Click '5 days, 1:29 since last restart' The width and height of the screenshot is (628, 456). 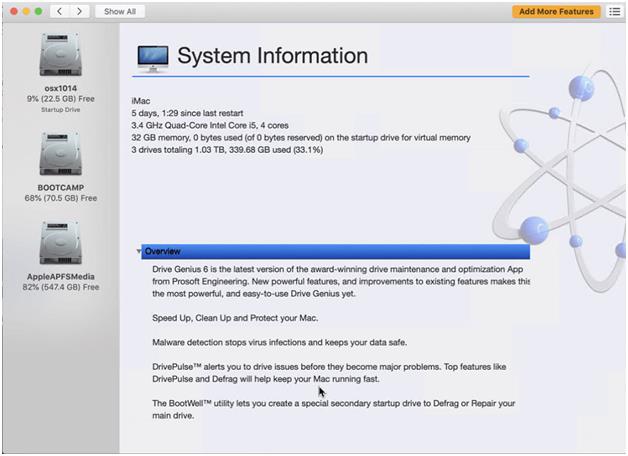click(187, 113)
